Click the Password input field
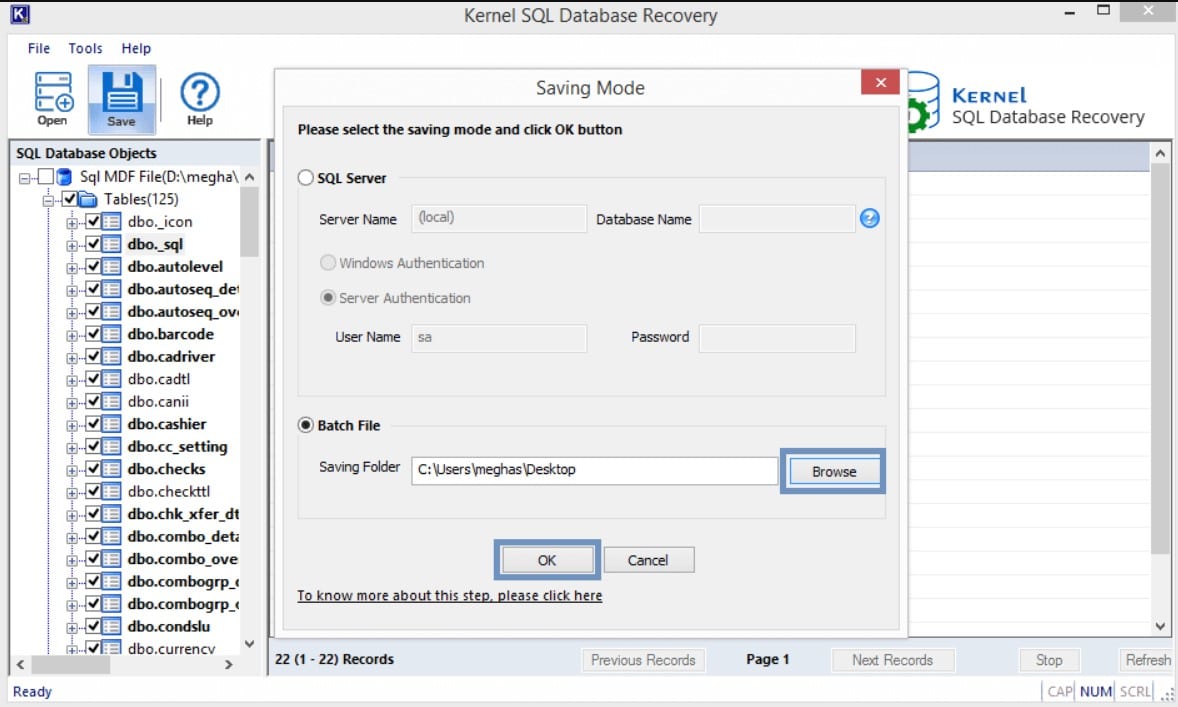 (777, 338)
